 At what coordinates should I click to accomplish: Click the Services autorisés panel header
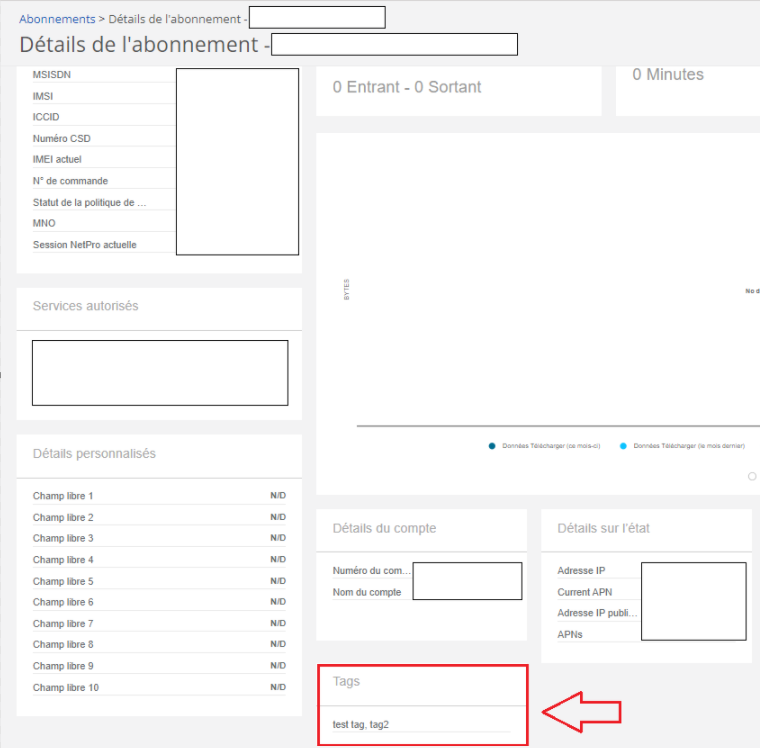pyautogui.click(x=86, y=306)
